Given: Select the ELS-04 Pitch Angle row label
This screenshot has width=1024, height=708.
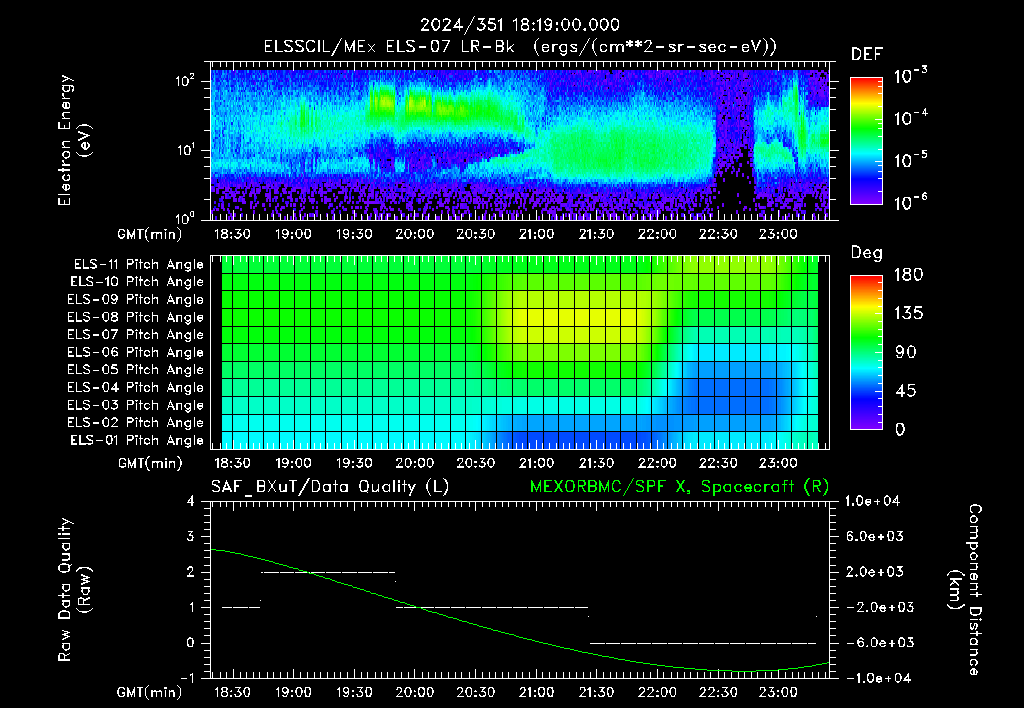Looking at the screenshot, I should (x=136, y=387).
